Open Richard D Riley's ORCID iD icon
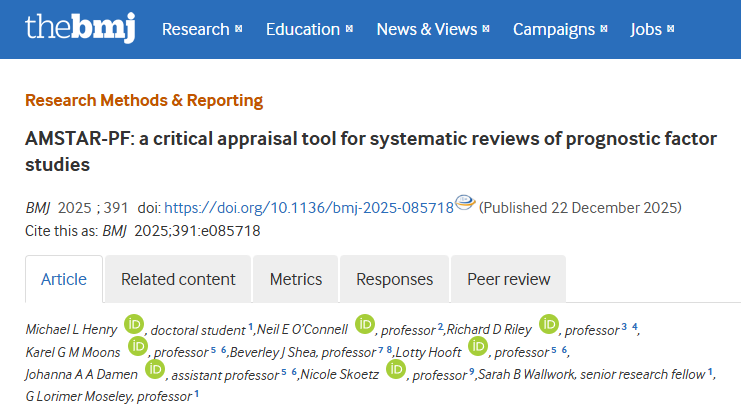This screenshot has width=741, height=411. pos(549,324)
